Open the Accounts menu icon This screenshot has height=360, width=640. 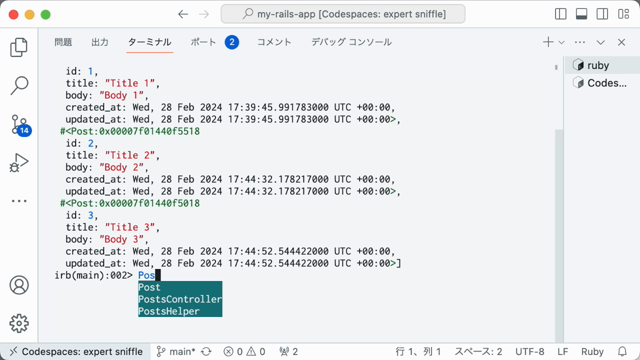click(x=19, y=285)
